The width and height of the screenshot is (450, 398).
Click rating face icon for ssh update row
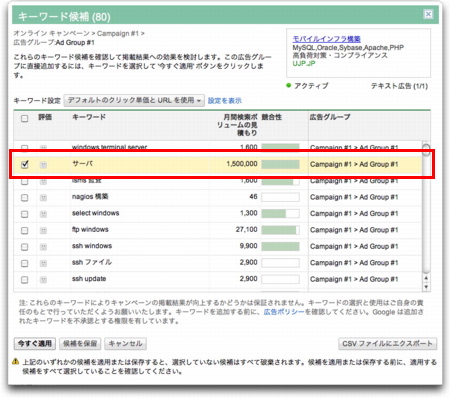[x=43, y=280]
